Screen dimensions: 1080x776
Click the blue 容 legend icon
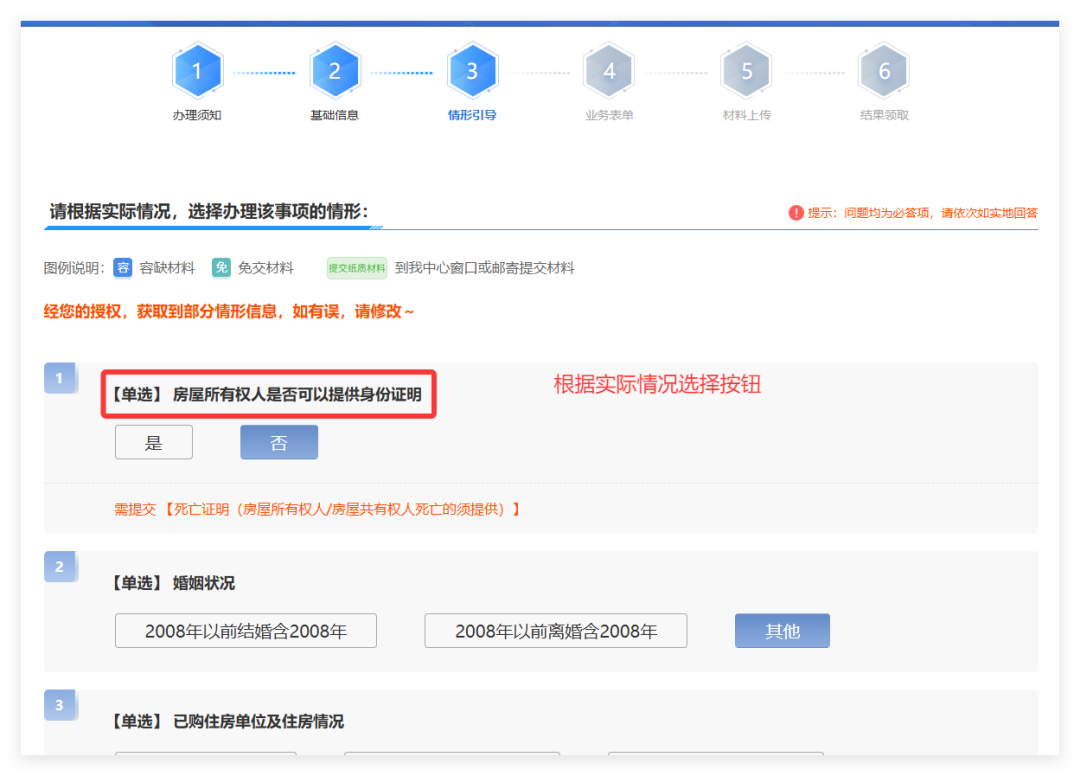click(122, 268)
